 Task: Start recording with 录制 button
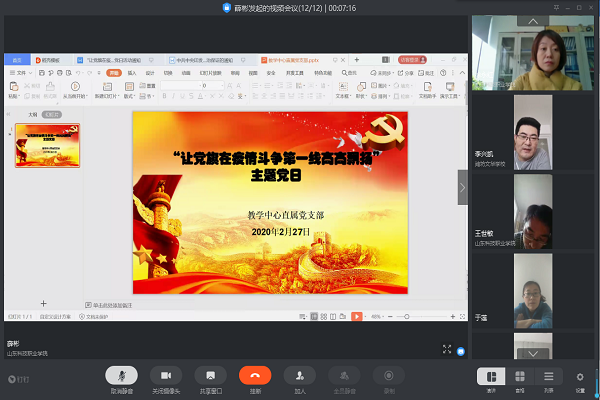(x=389, y=376)
